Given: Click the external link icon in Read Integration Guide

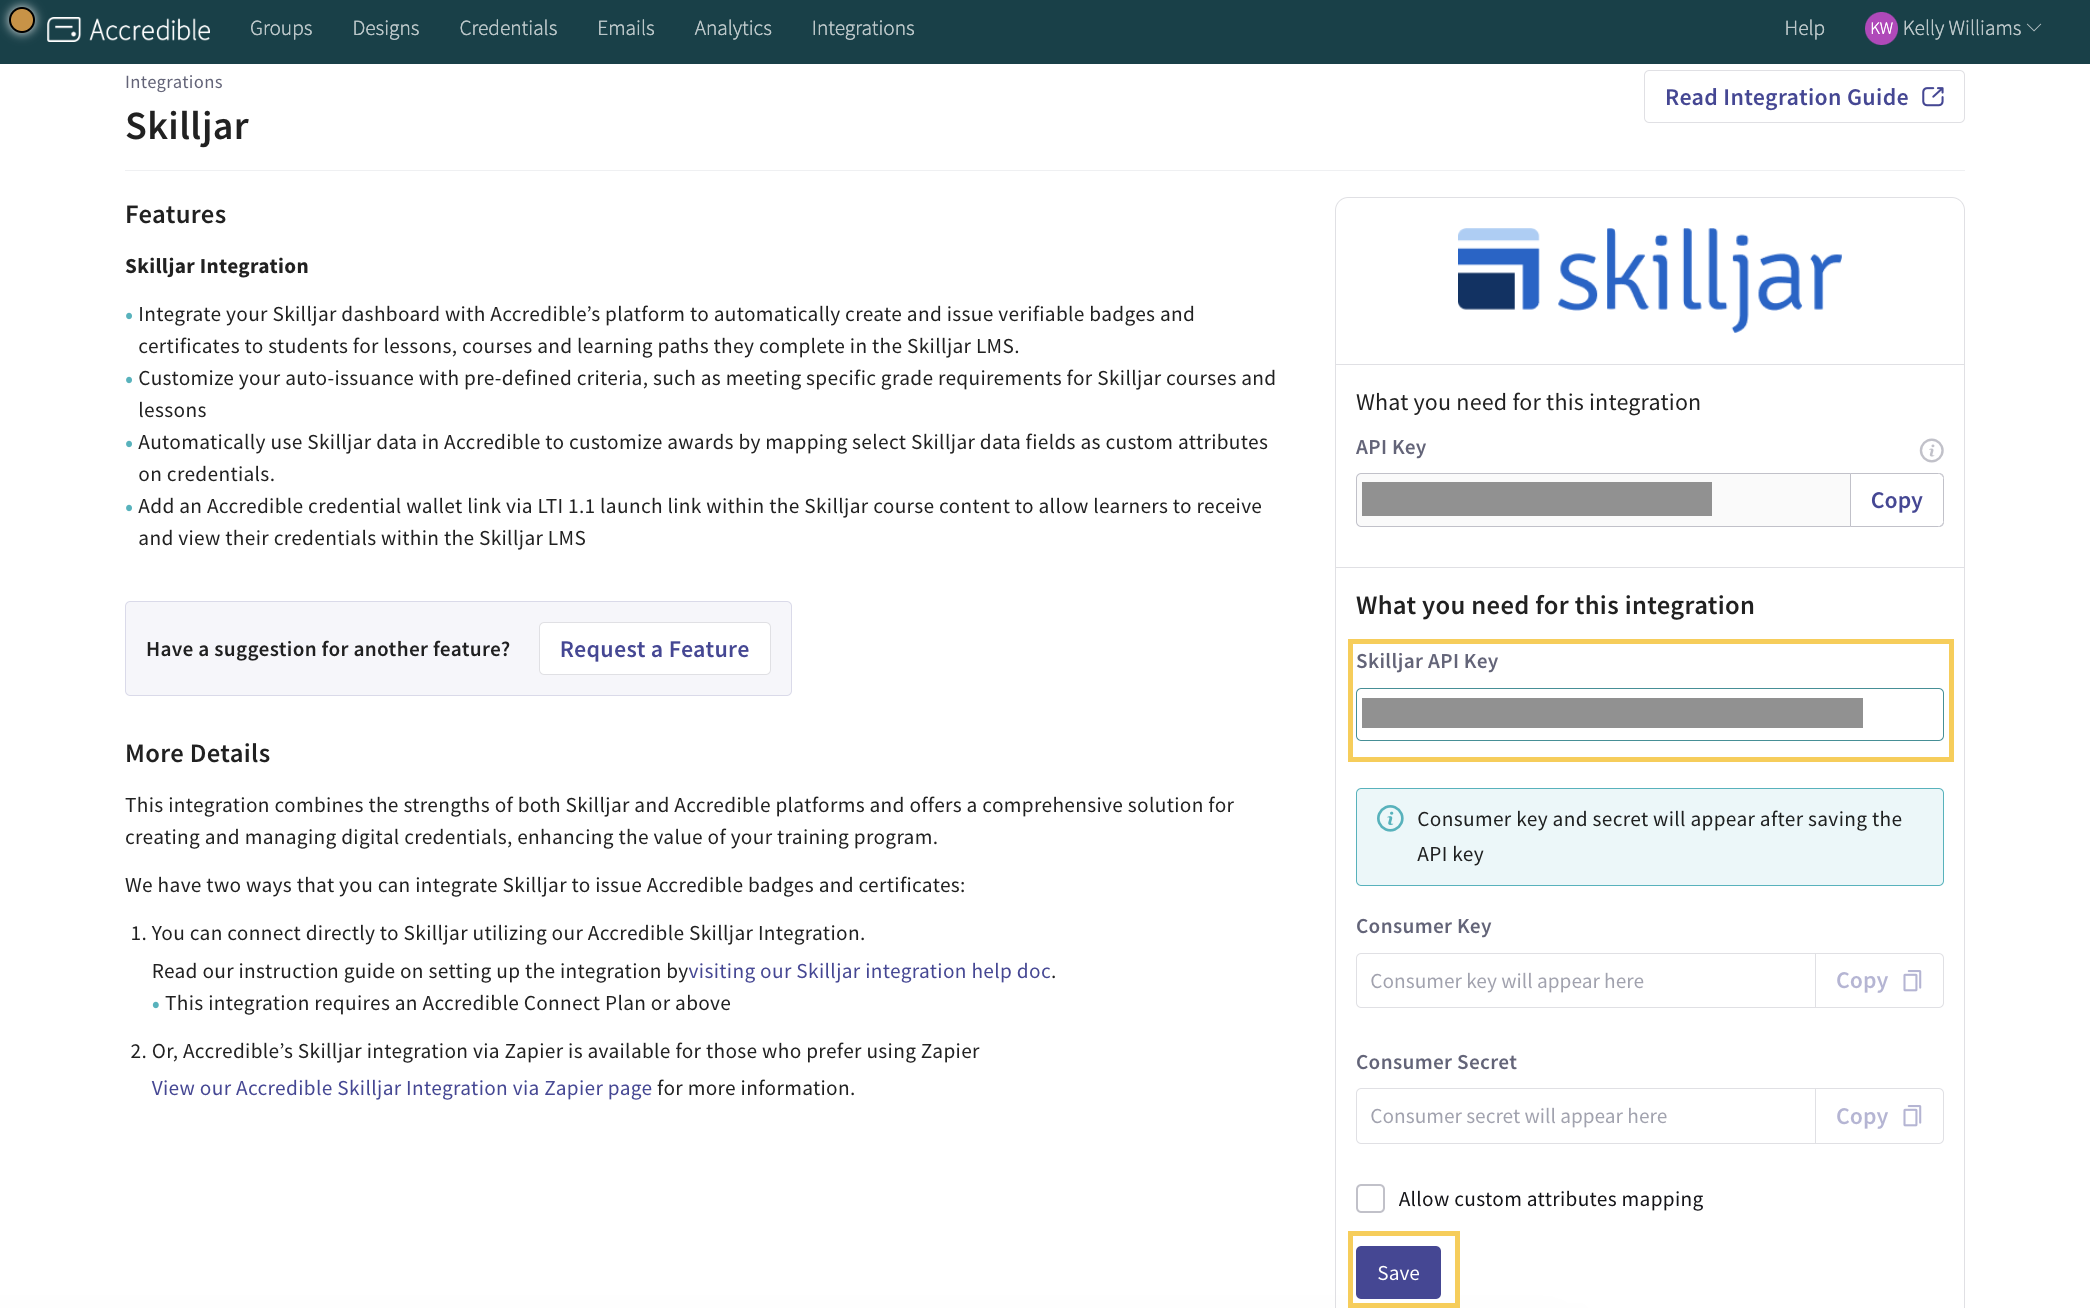Looking at the screenshot, I should click(x=1933, y=97).
